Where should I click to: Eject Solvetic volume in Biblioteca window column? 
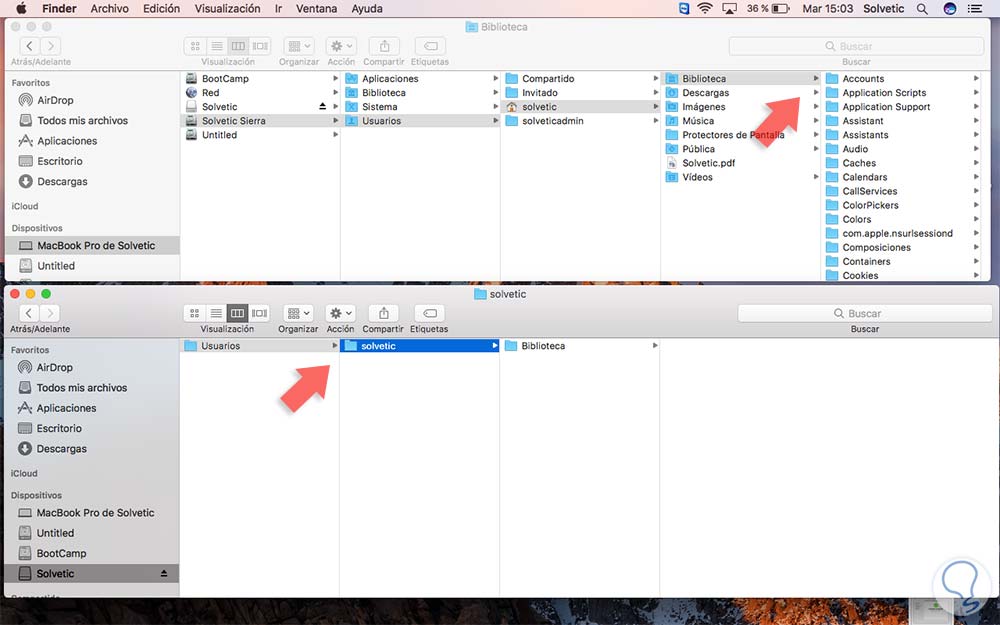323,107
